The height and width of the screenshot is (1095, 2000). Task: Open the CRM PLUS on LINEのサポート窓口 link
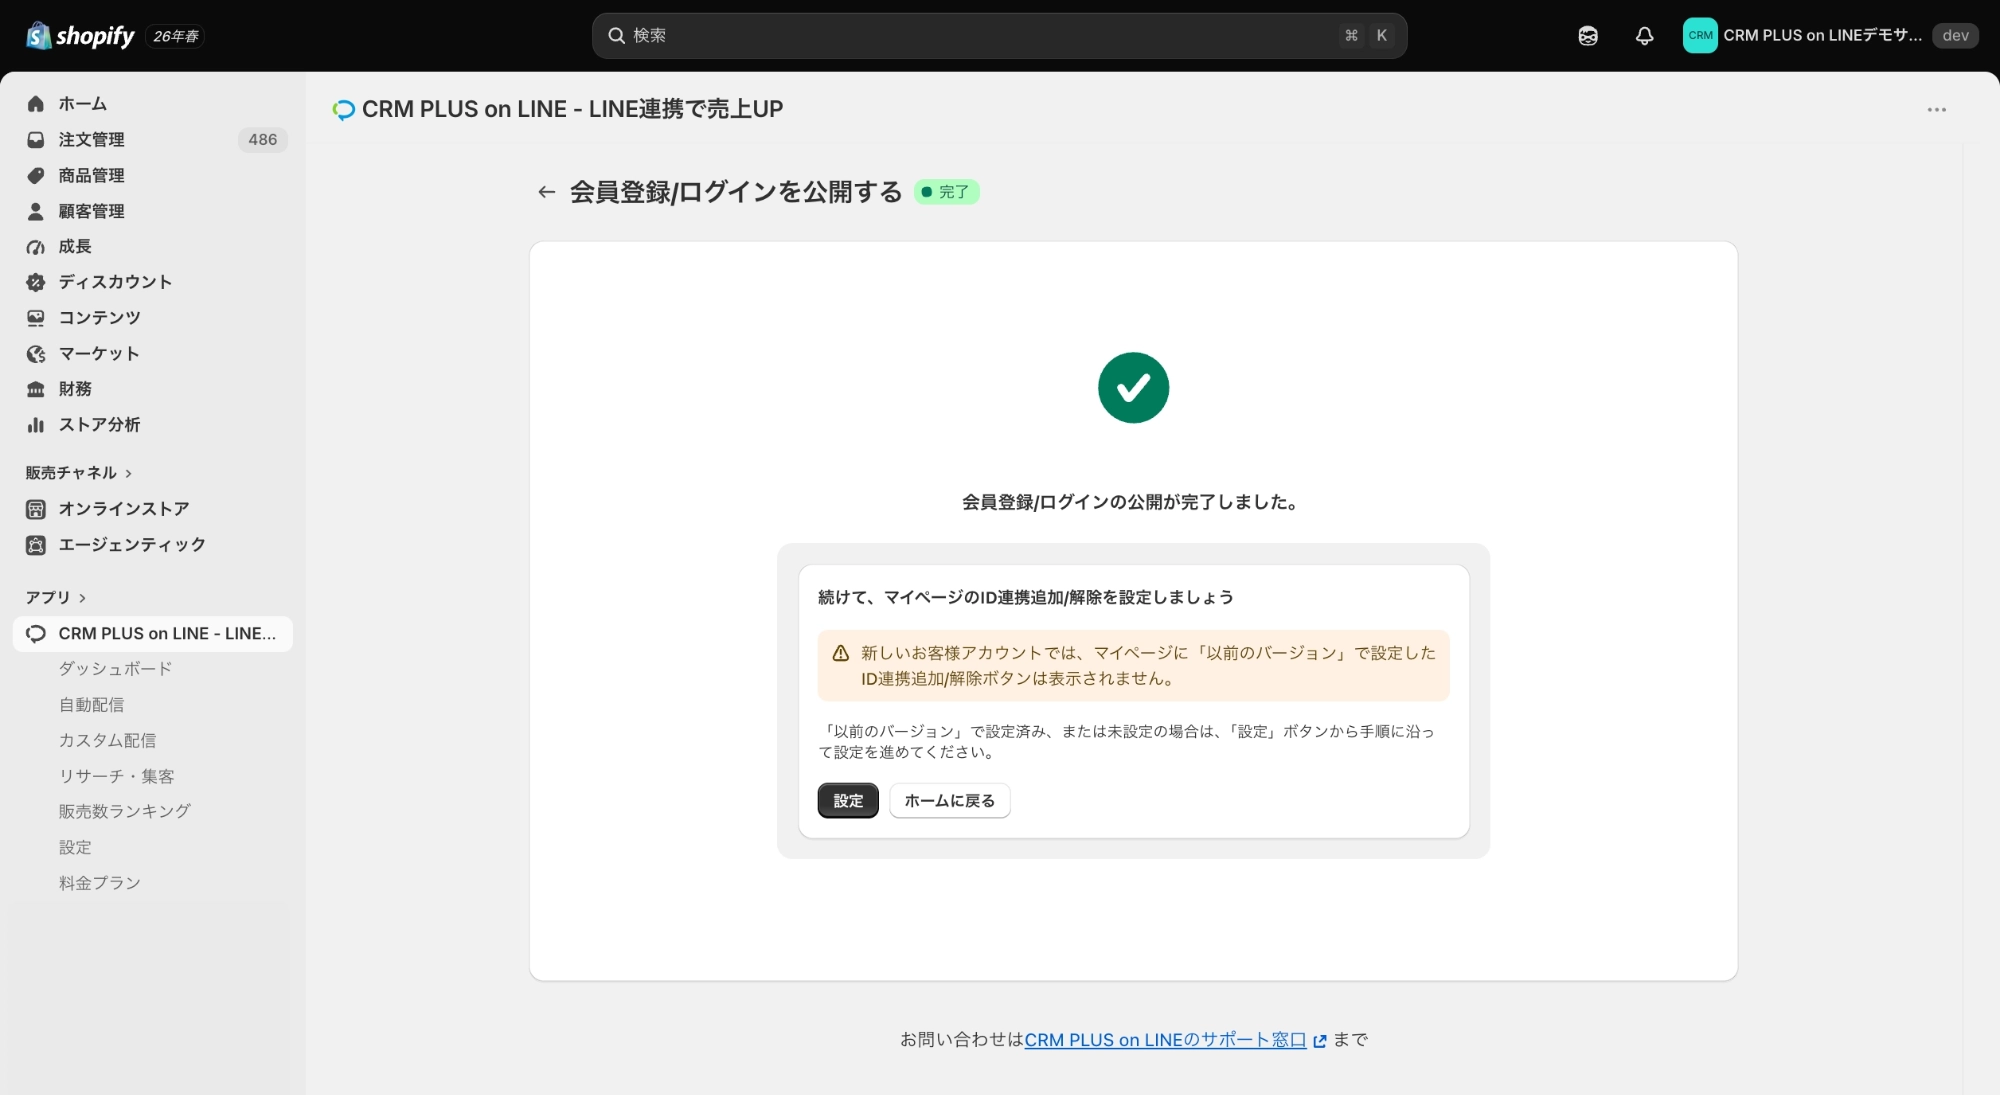click(x=1165, y=1041)
